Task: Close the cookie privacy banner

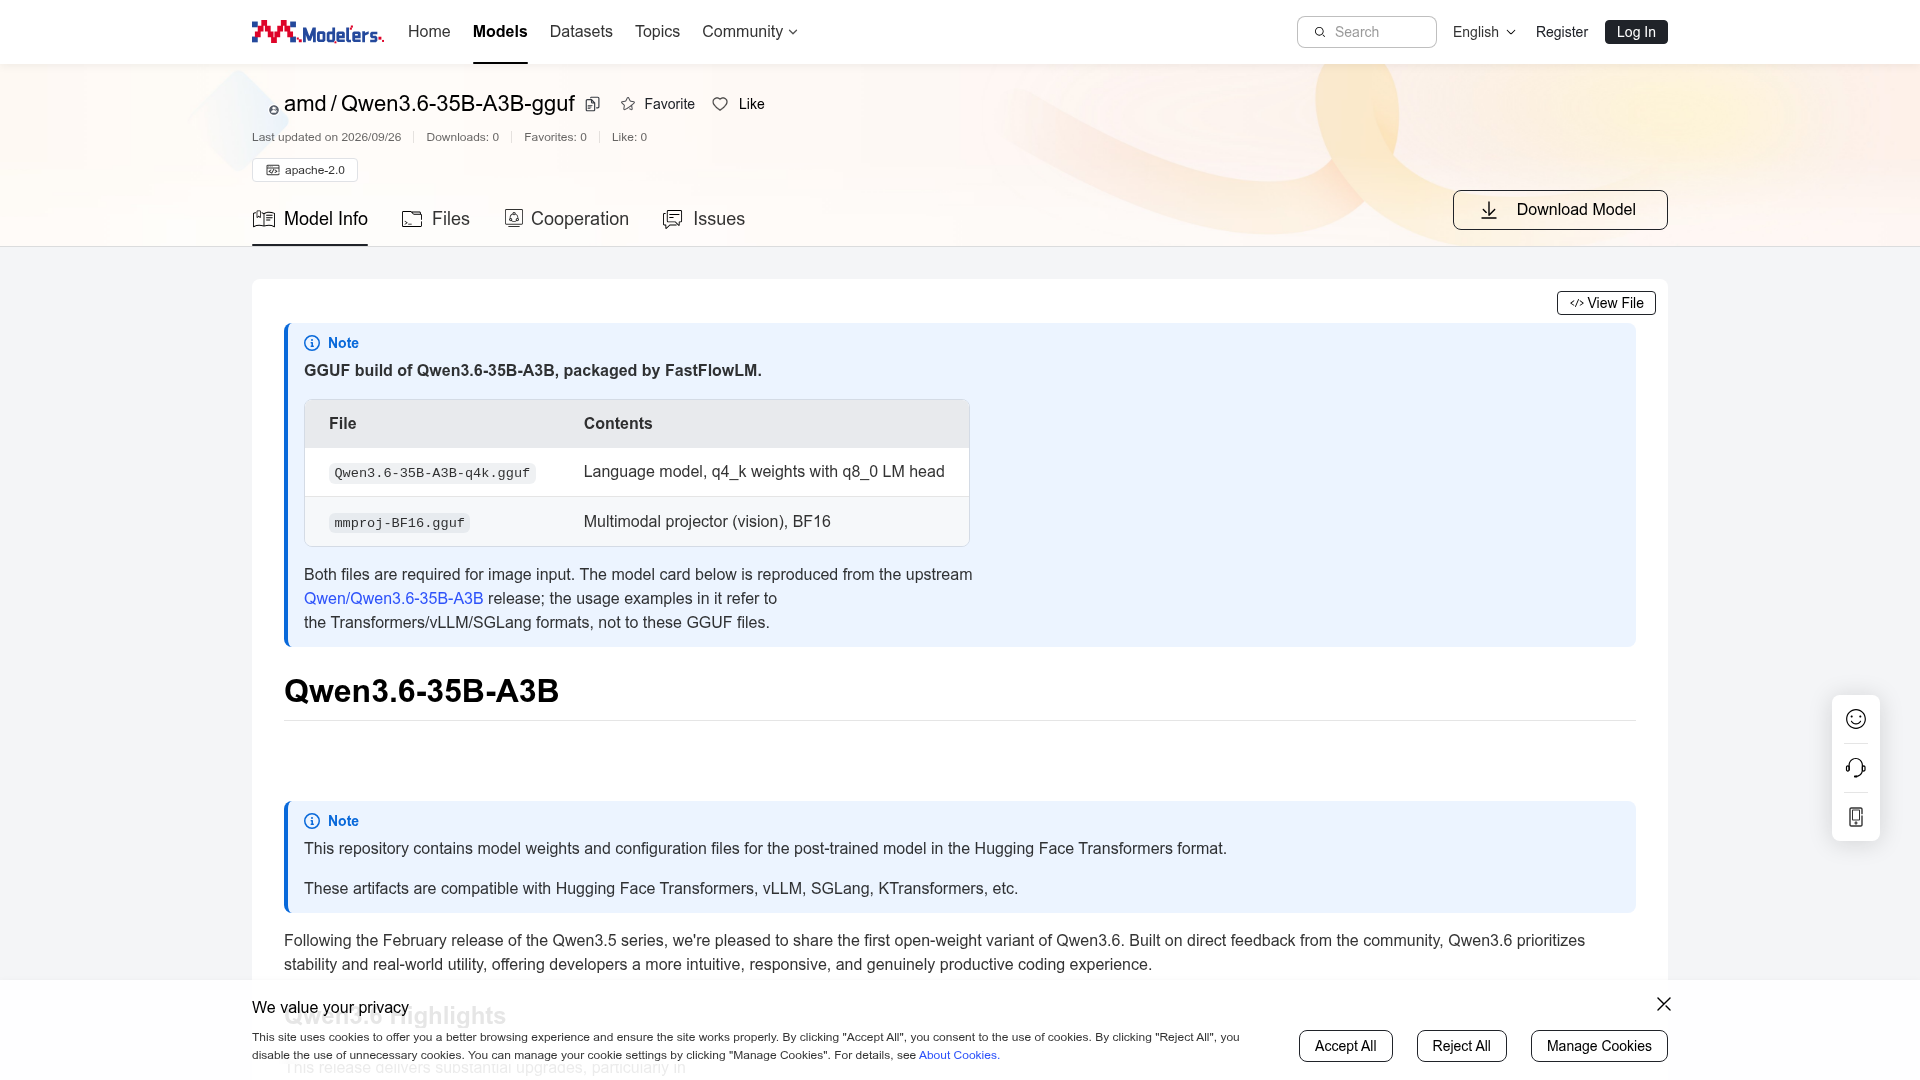Action: click(x=1664, y=1004)
